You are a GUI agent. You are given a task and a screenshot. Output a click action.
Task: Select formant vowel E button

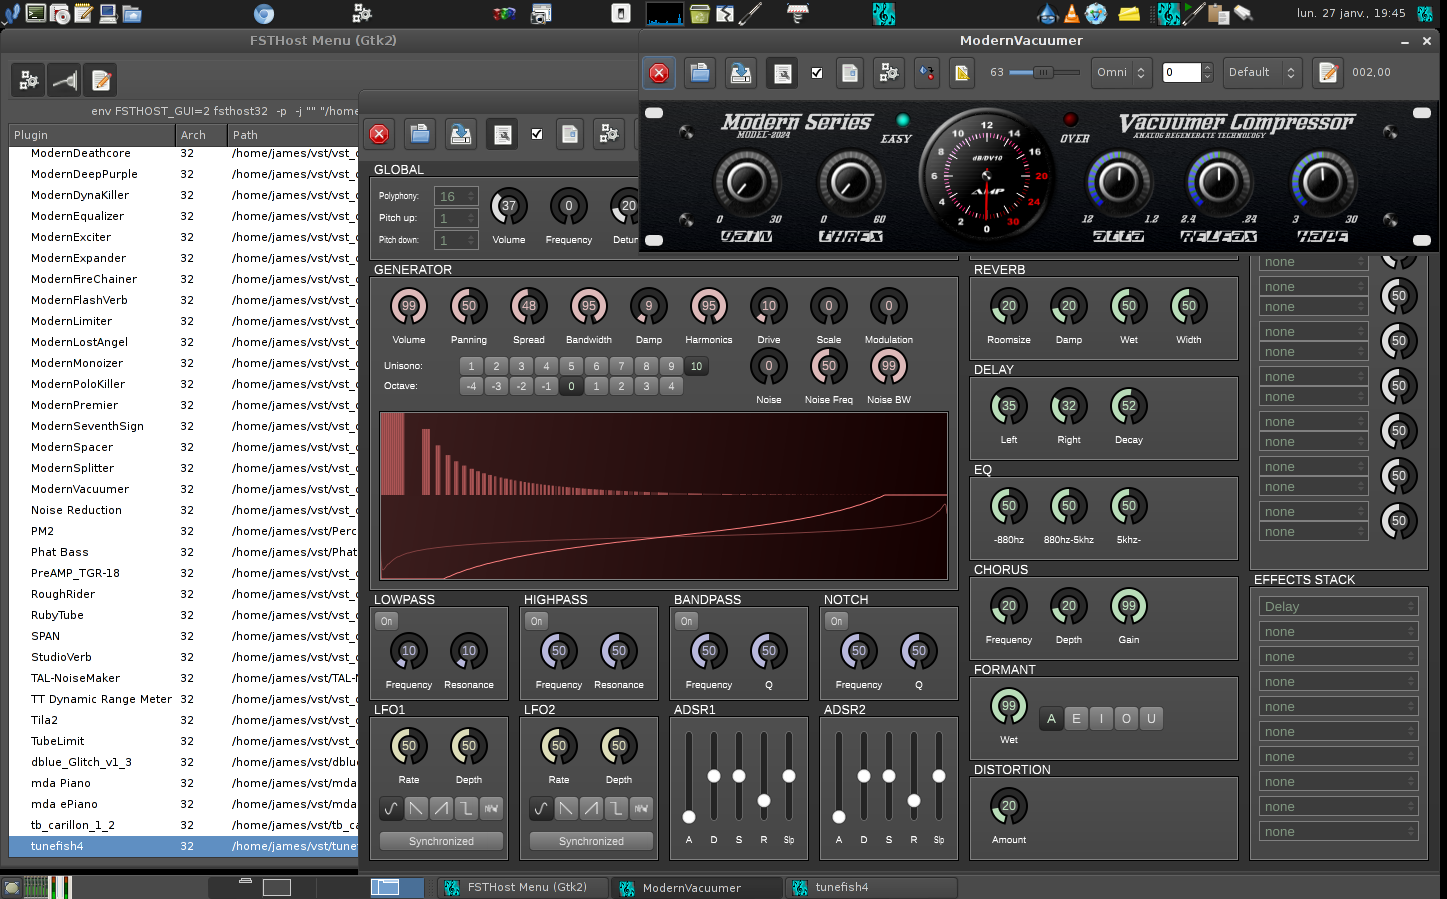[1076, 719]
